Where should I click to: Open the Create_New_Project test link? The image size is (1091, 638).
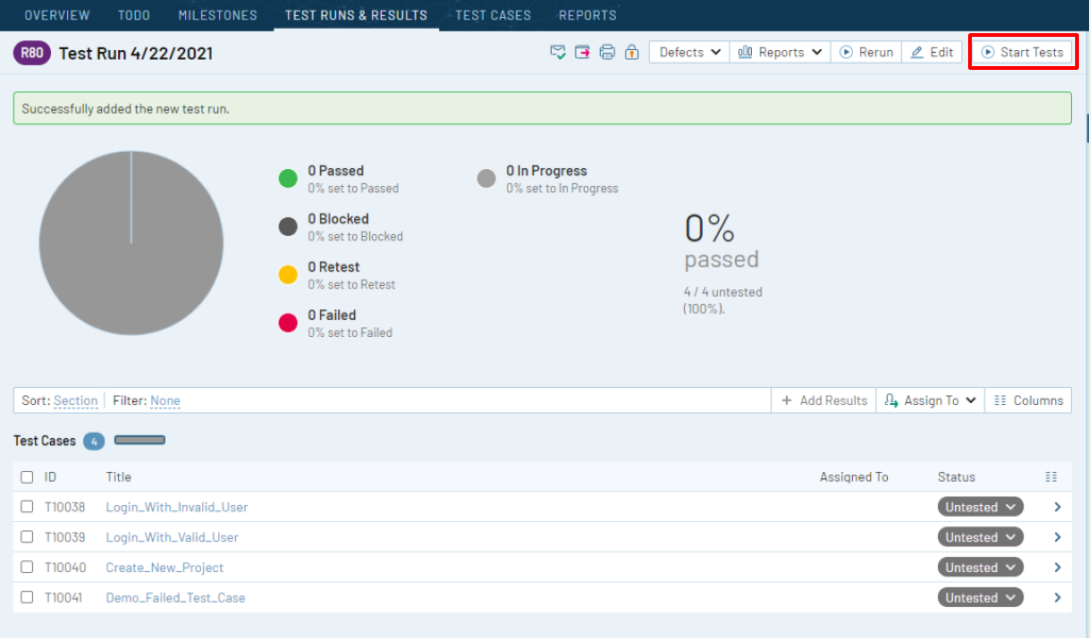pos(165,567)
